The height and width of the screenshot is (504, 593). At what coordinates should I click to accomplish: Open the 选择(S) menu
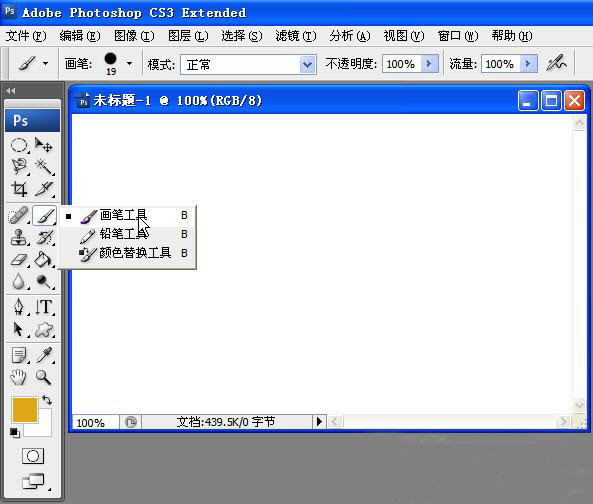242,36
